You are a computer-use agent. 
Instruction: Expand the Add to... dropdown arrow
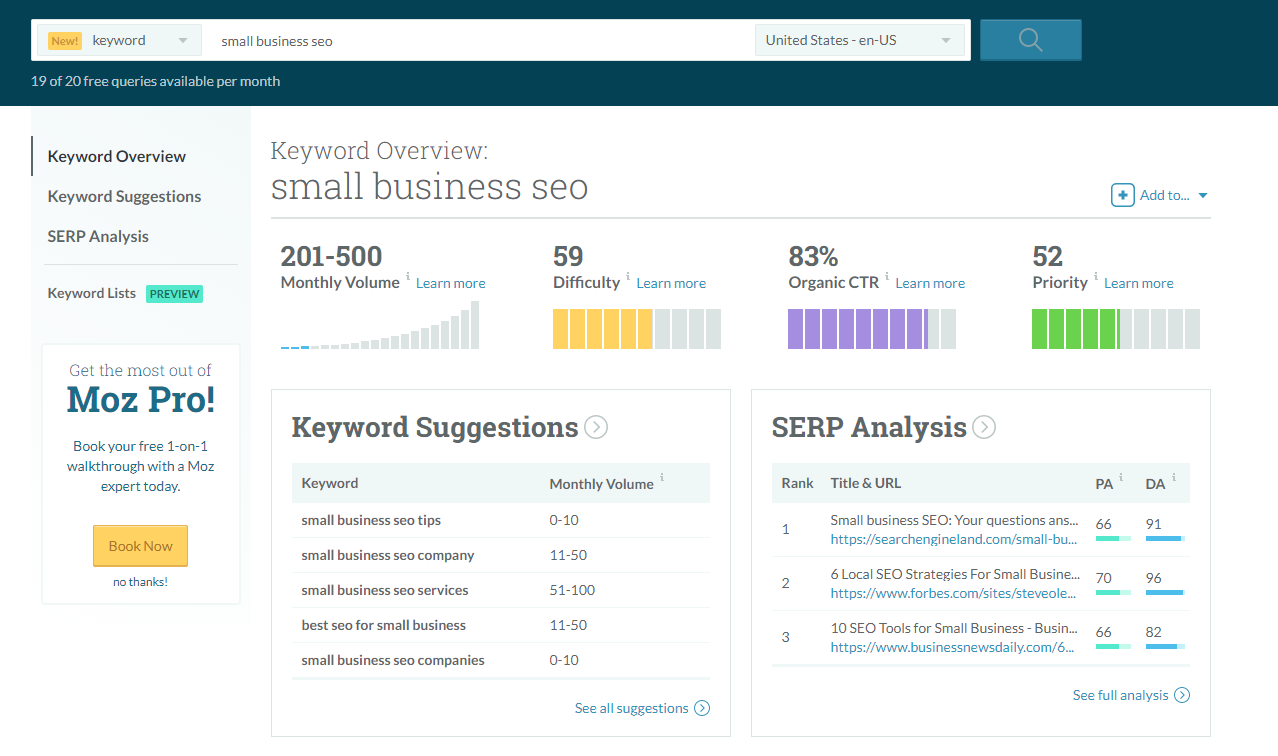coord(1203,196)
